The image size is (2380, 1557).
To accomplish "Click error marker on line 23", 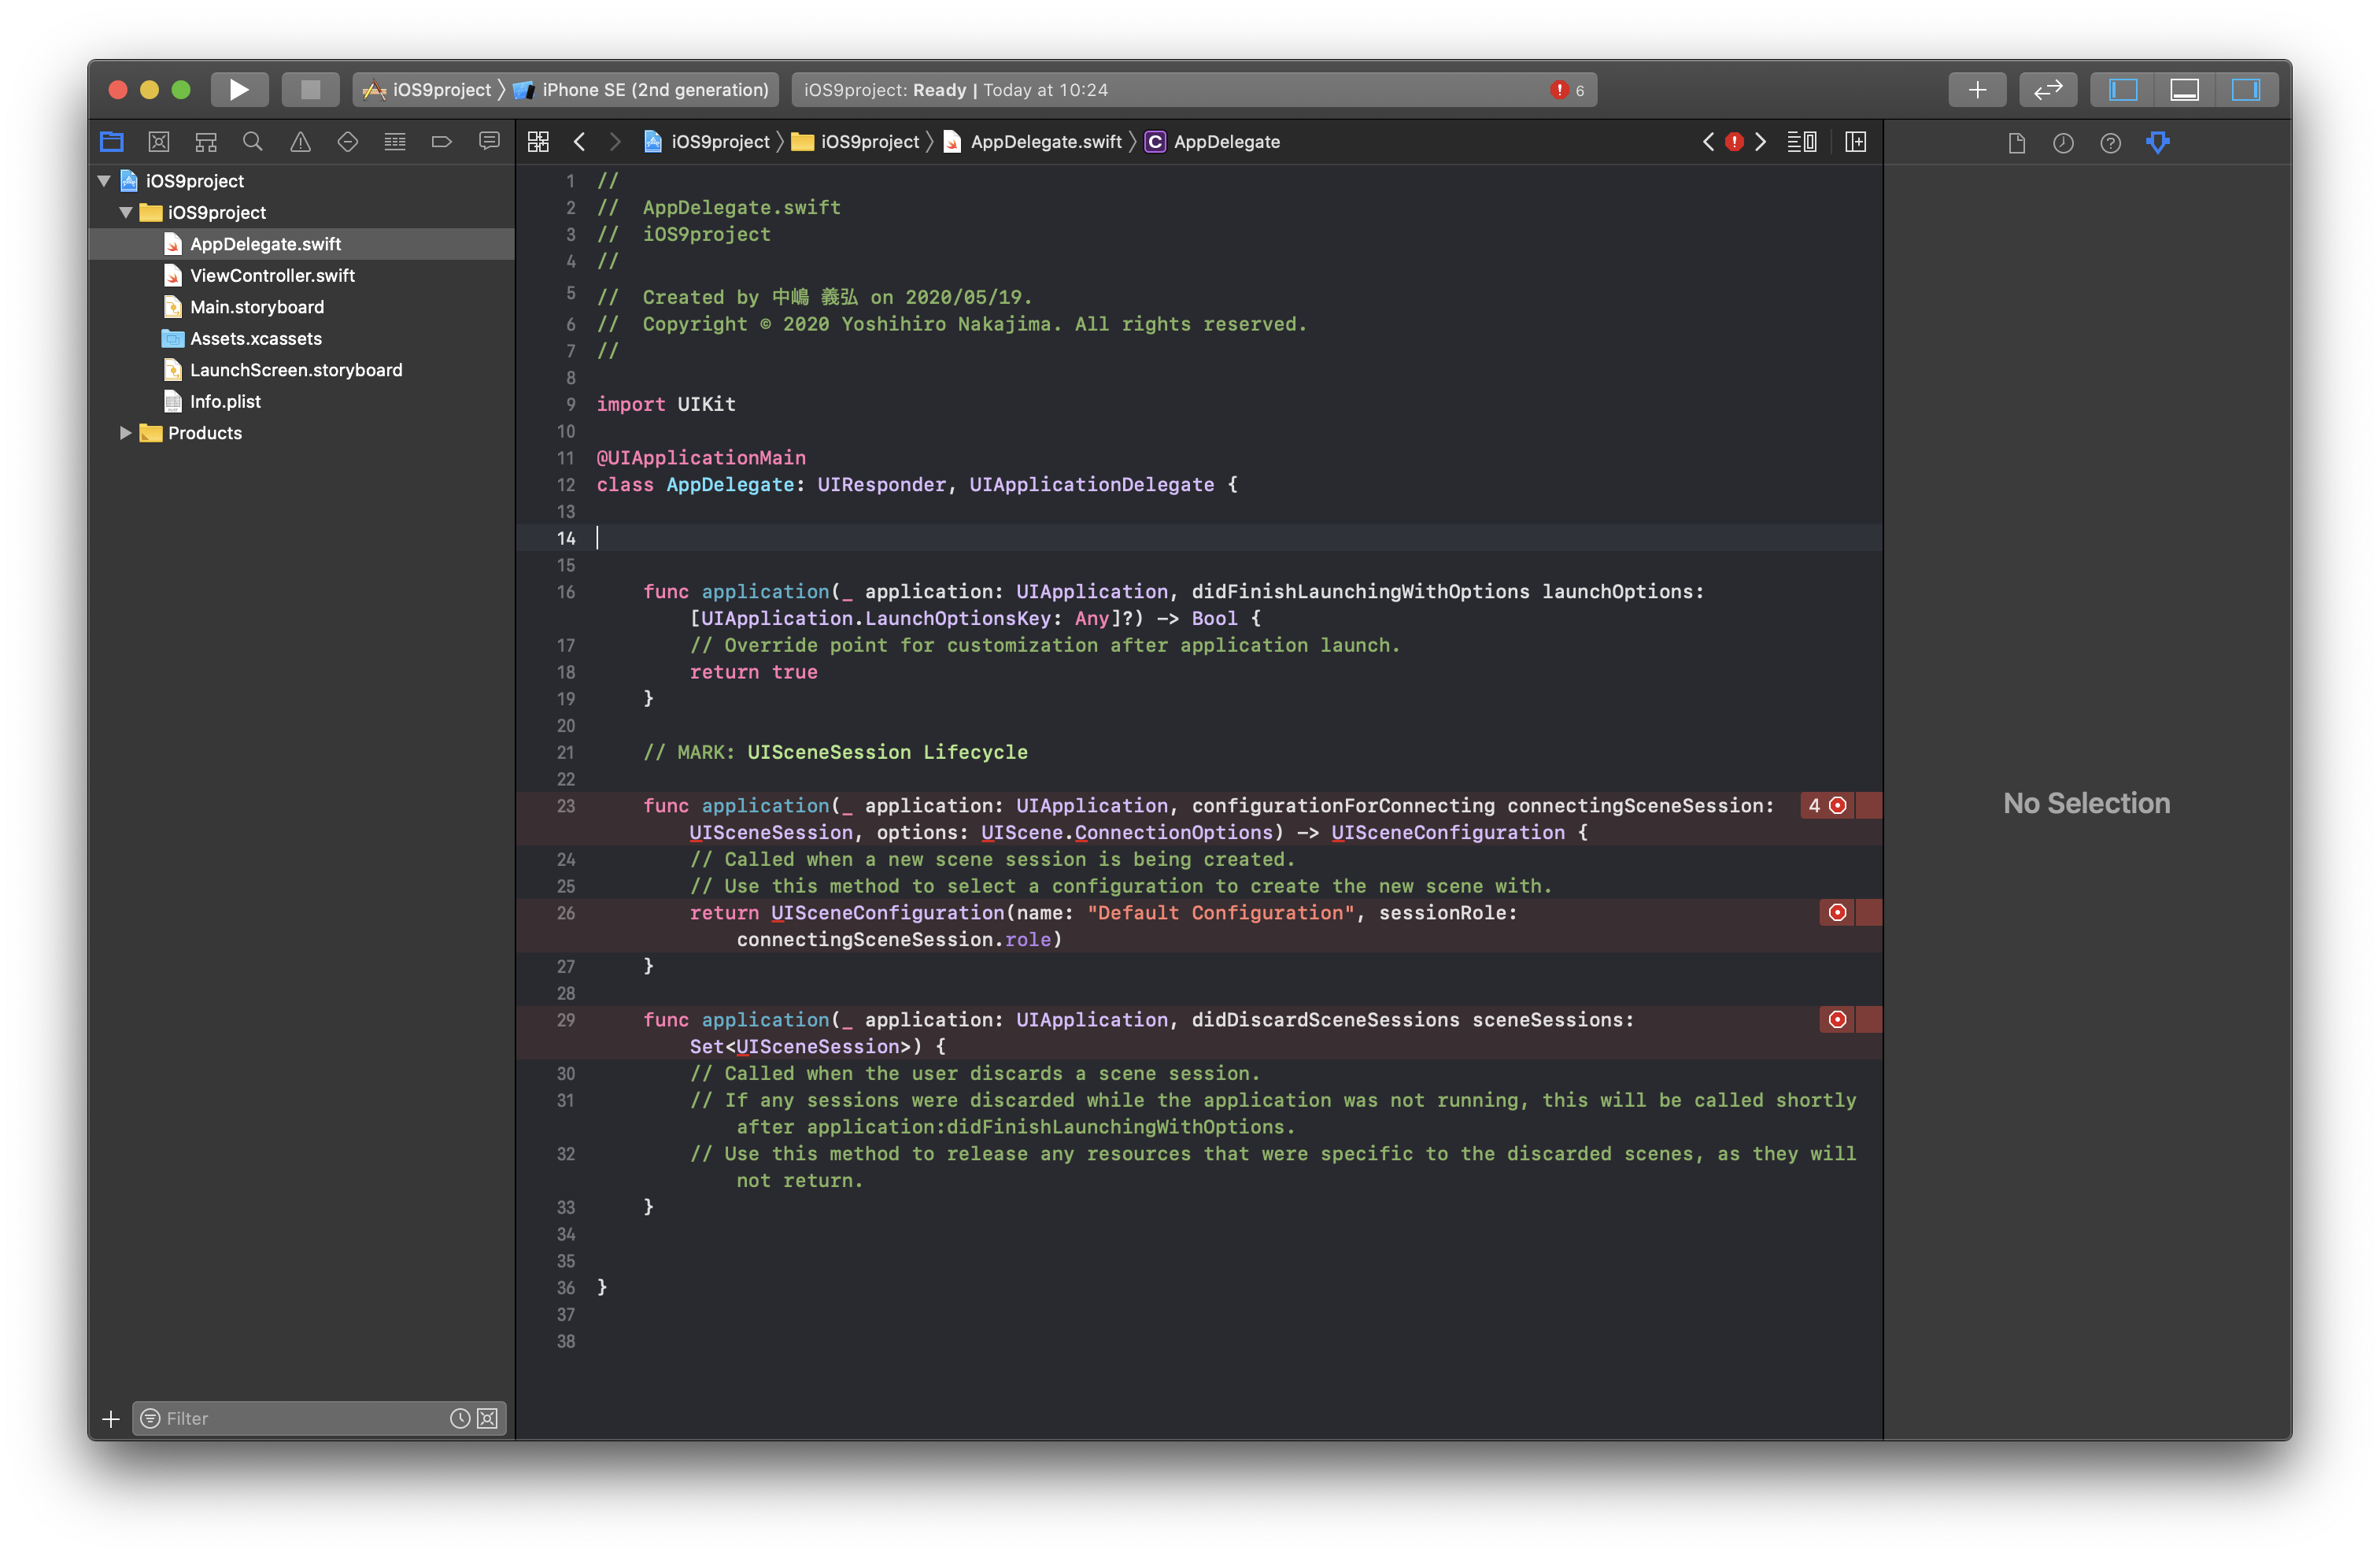I will point(1837,806).
